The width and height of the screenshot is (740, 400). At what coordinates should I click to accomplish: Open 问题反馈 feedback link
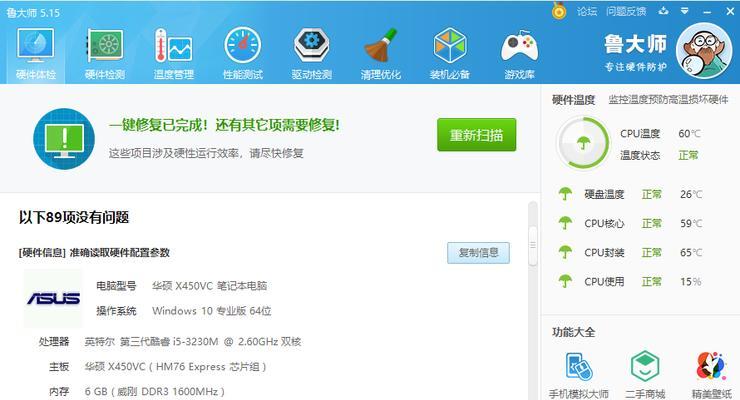[626, 11]
